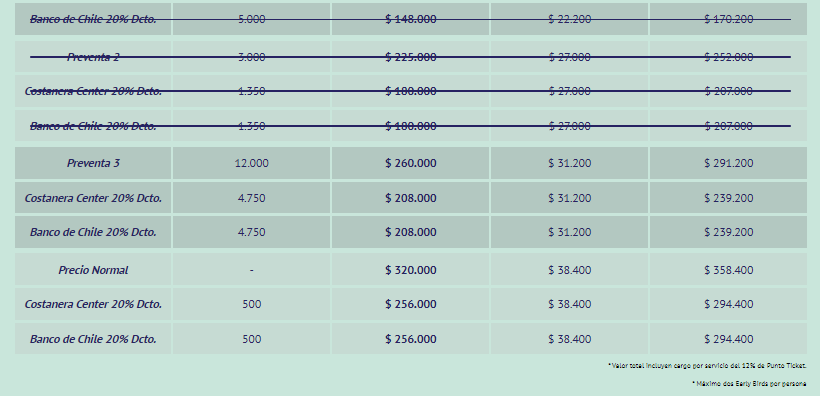Screen dimensions: 820x396
Task: Click the Preventa 3 row label
Action: point(93,163)
